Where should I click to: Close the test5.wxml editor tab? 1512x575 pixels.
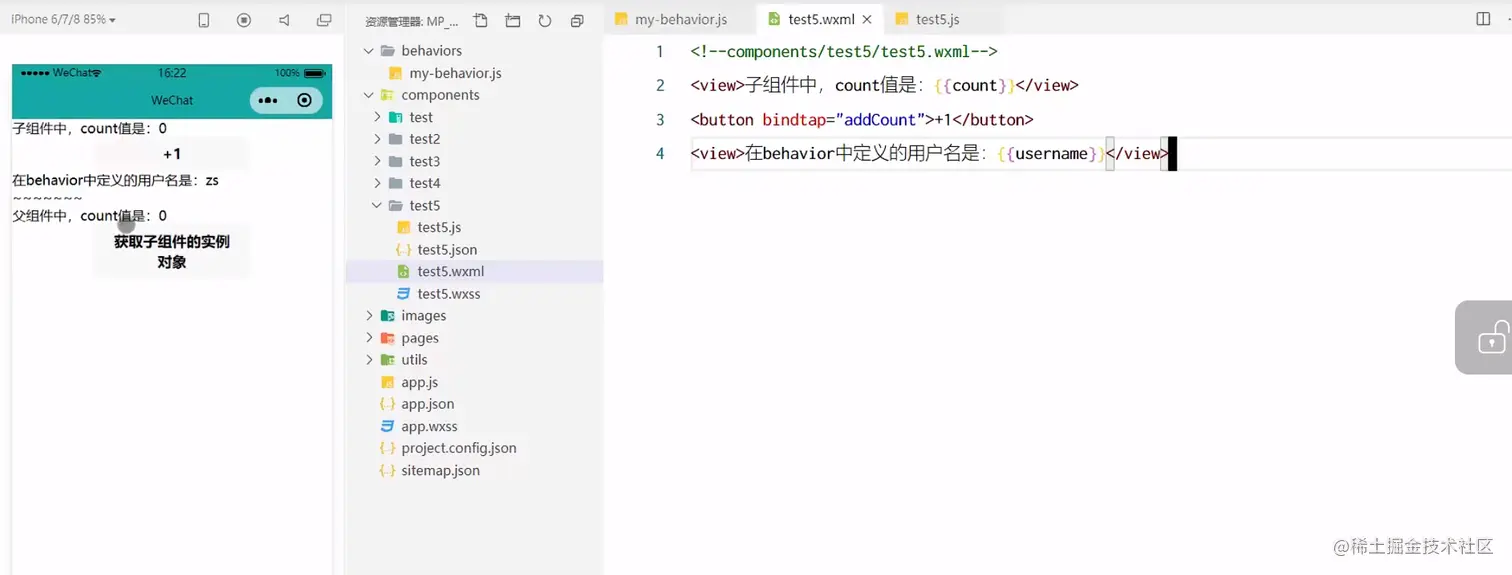[867, 19]
